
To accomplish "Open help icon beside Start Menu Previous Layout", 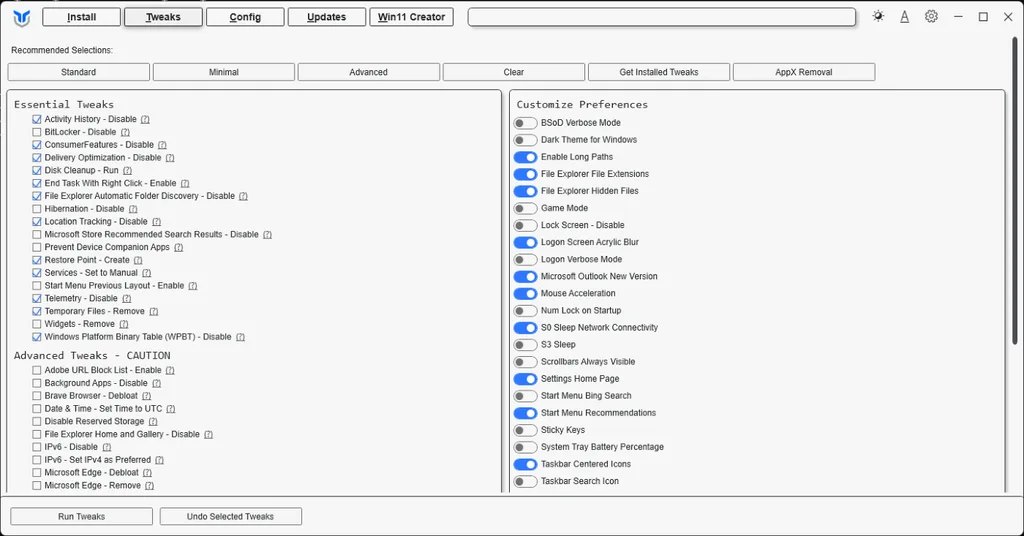I will coord(193,286).
